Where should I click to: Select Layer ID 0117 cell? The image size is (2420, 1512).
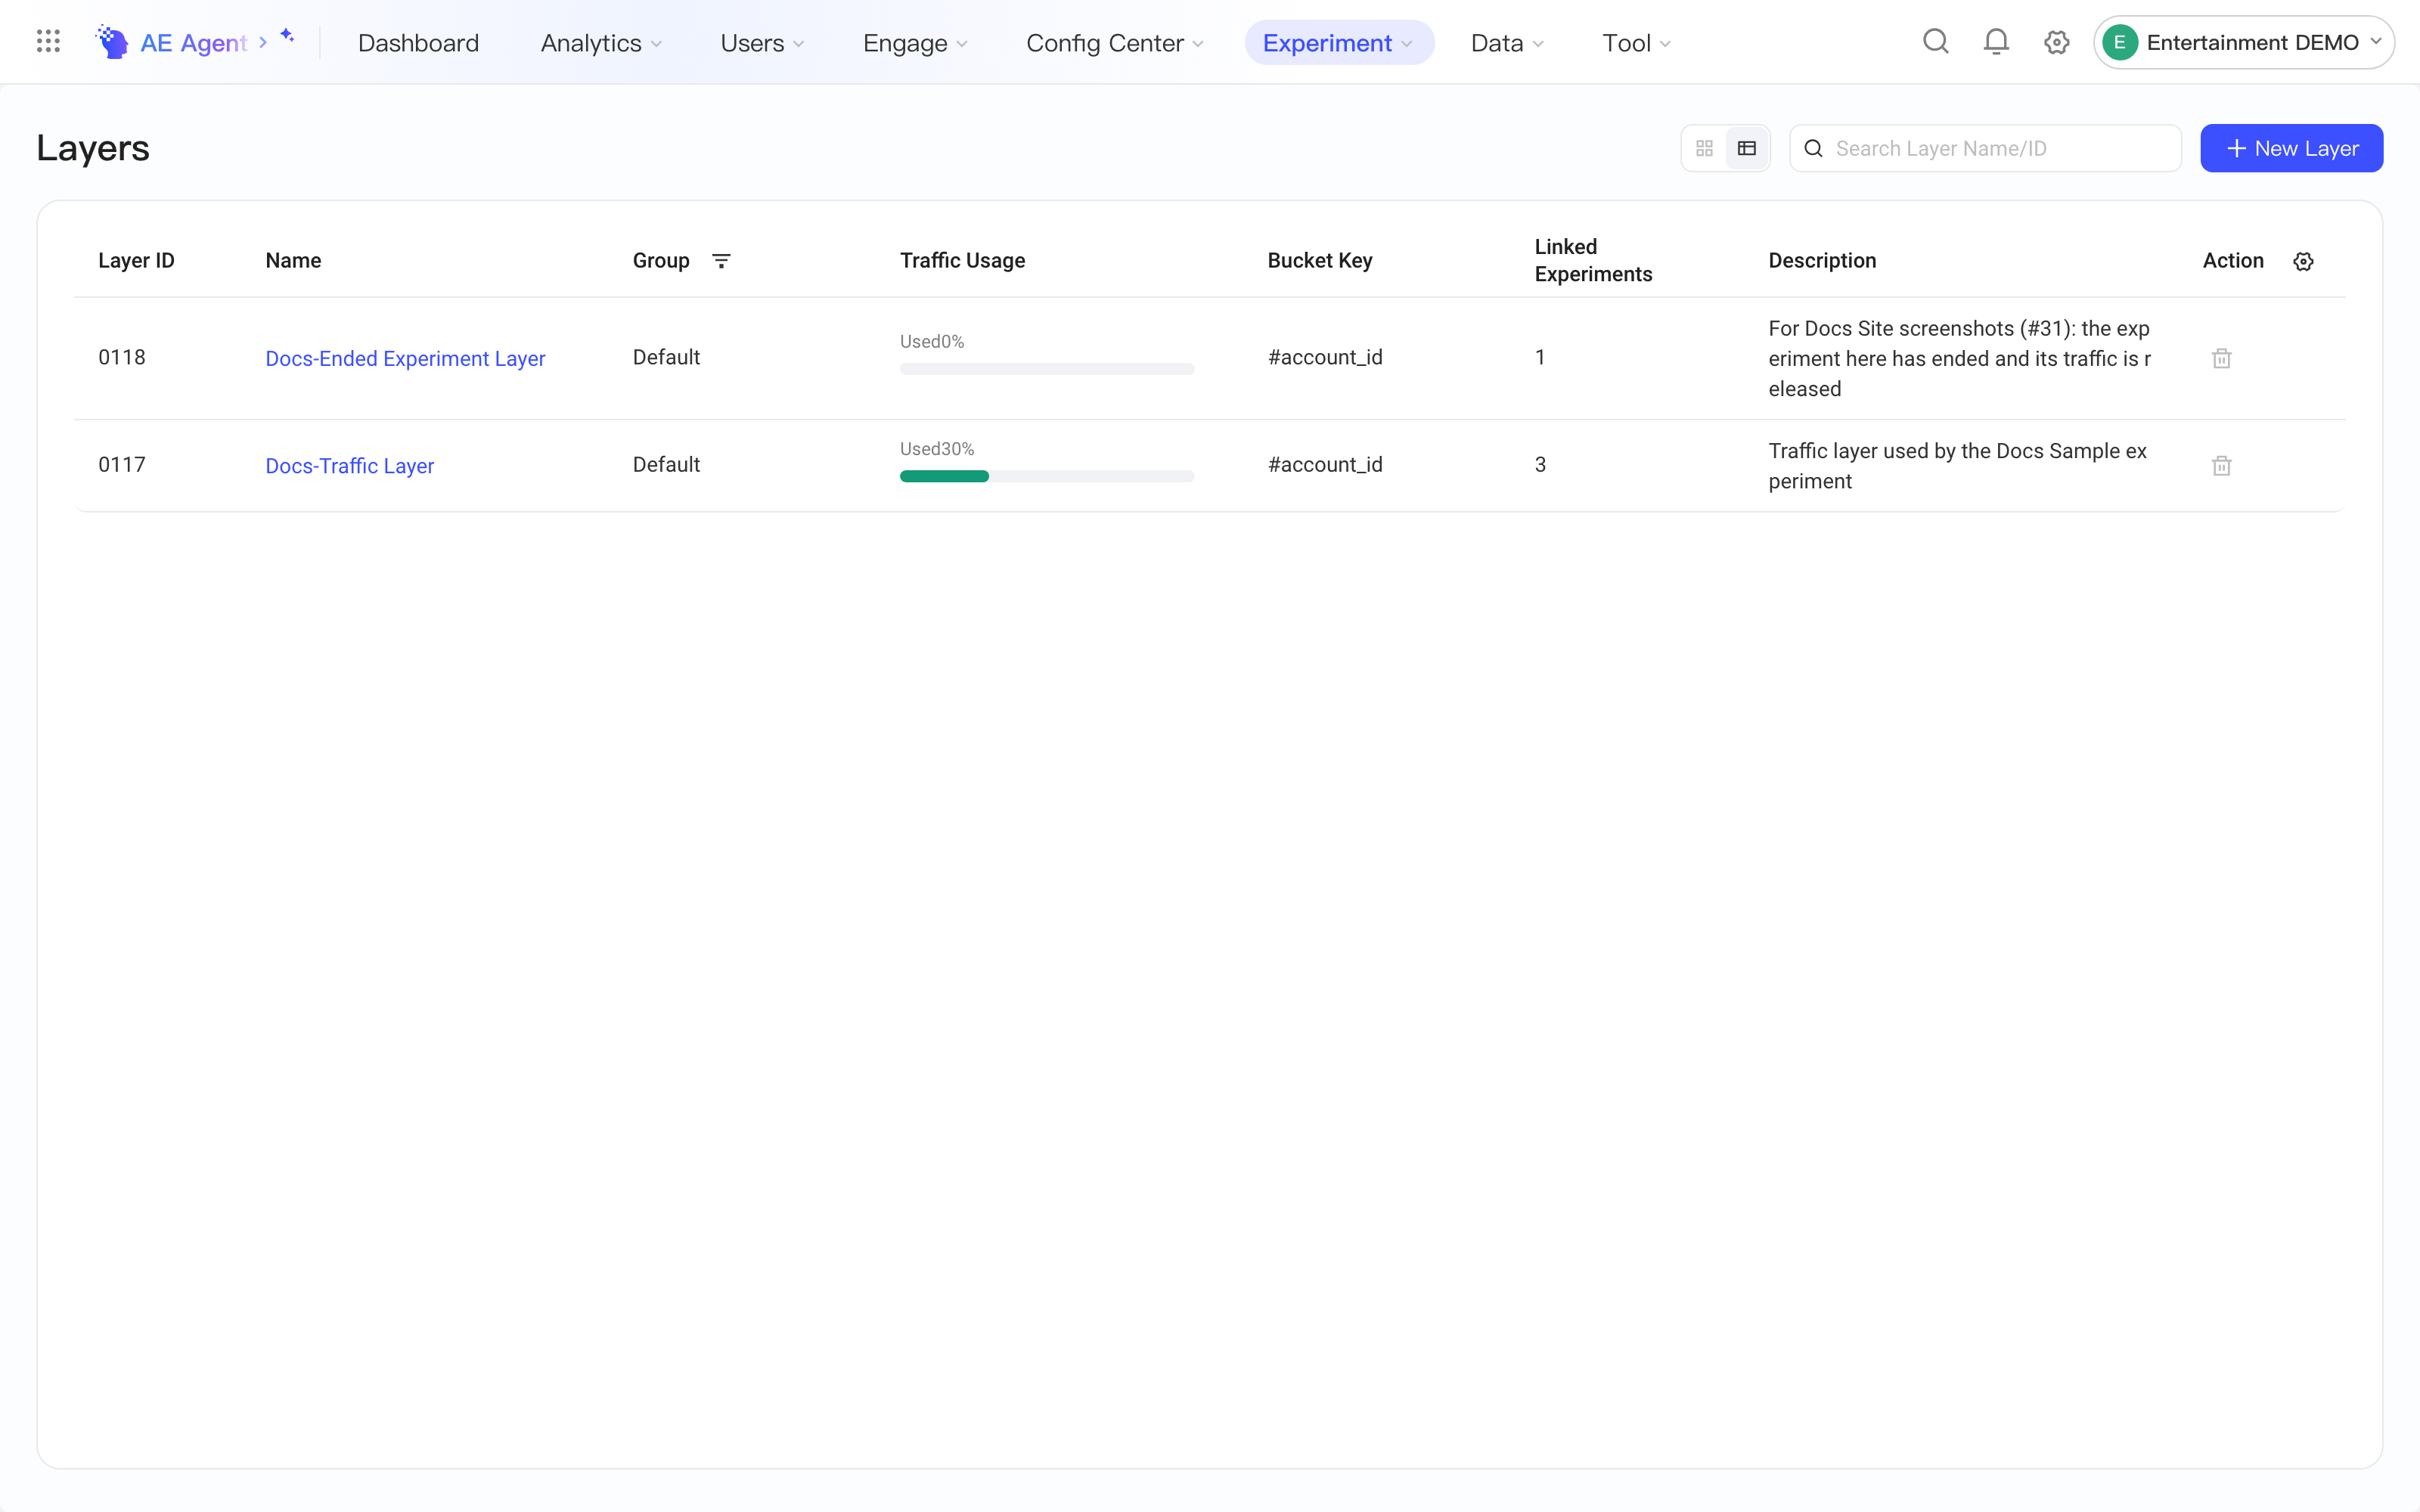(x=122, y=464)
